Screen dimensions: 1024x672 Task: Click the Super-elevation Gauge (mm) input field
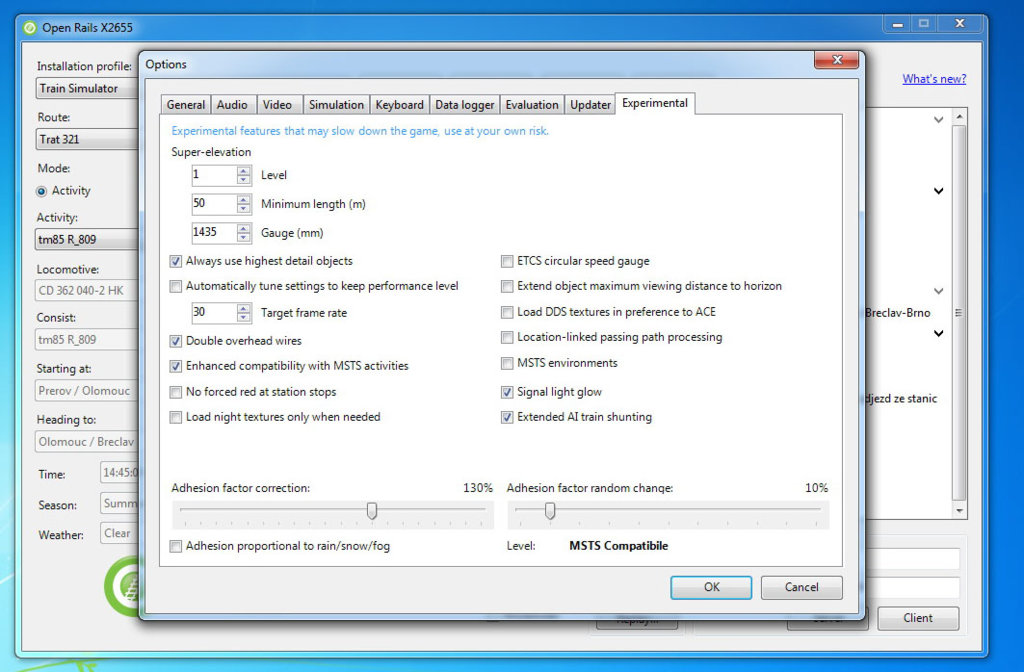point(213,233)
